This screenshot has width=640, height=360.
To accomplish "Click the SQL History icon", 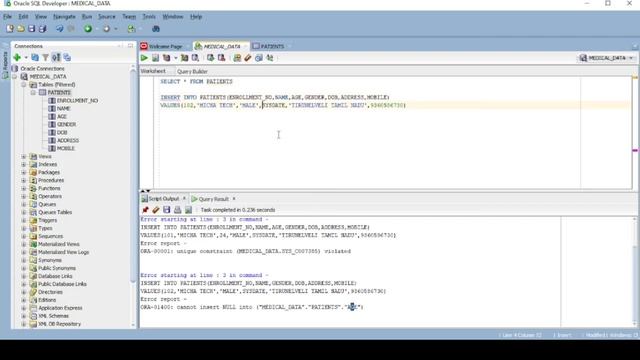I will [259, 58].
